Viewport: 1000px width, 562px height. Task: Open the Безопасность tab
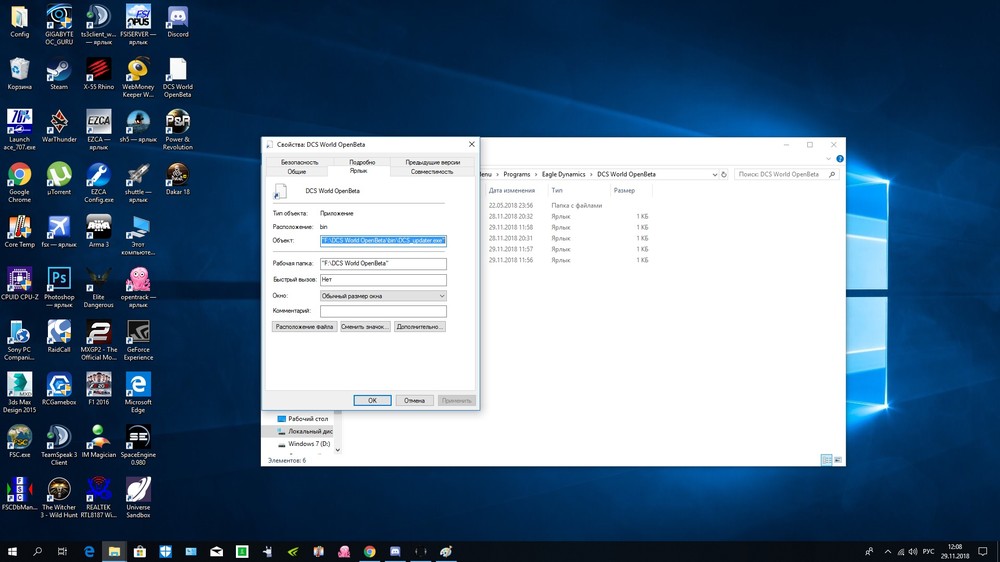(299, 162)
